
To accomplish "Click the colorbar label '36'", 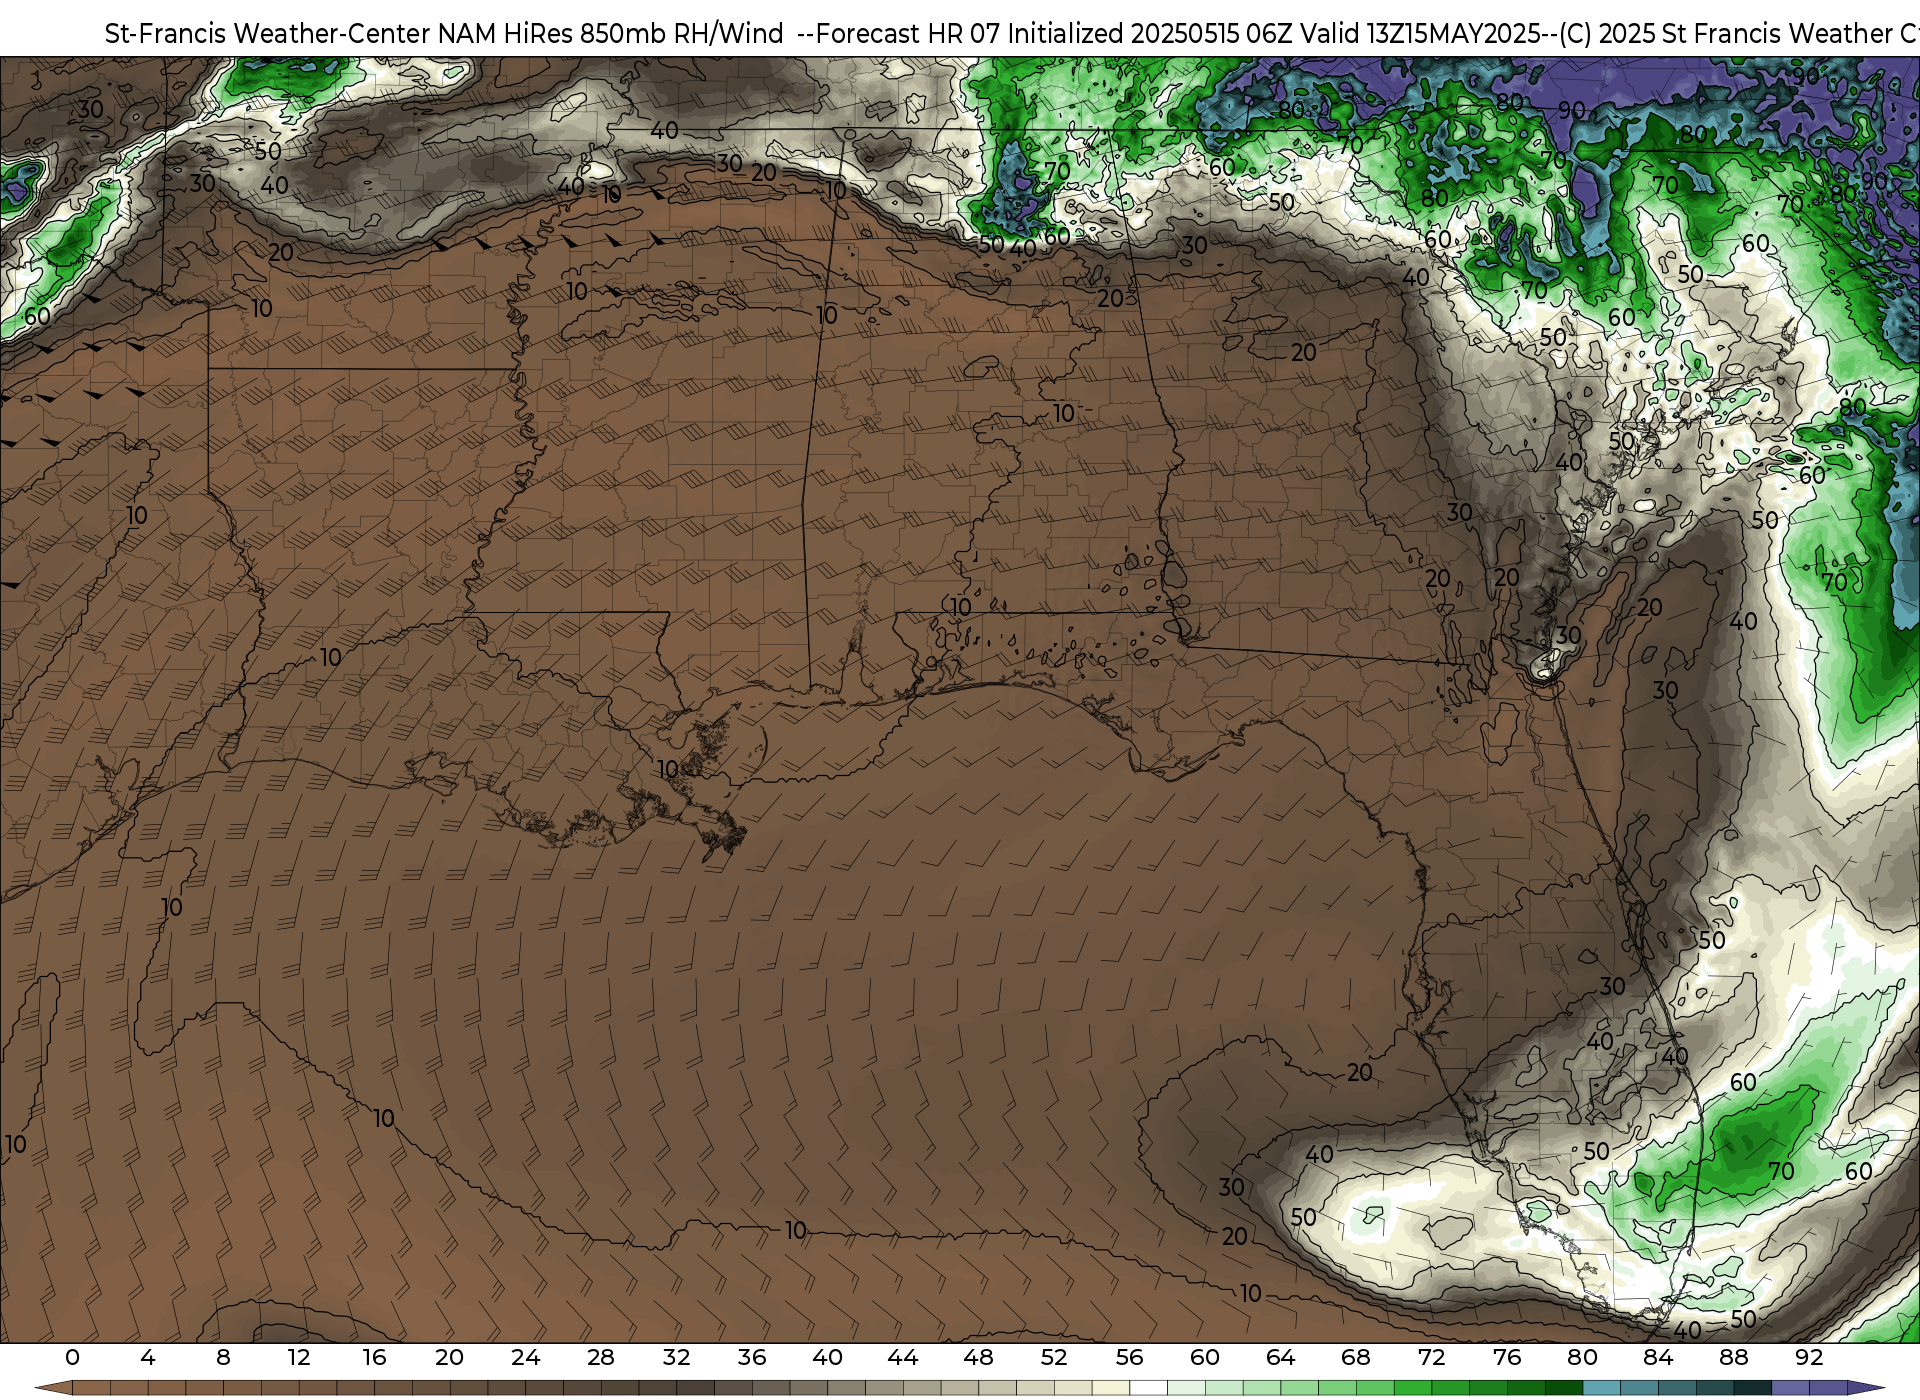I will coord(752,1358).
